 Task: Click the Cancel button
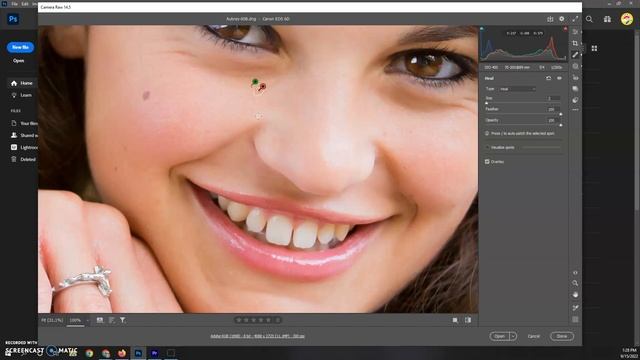(x=533, y=336)
